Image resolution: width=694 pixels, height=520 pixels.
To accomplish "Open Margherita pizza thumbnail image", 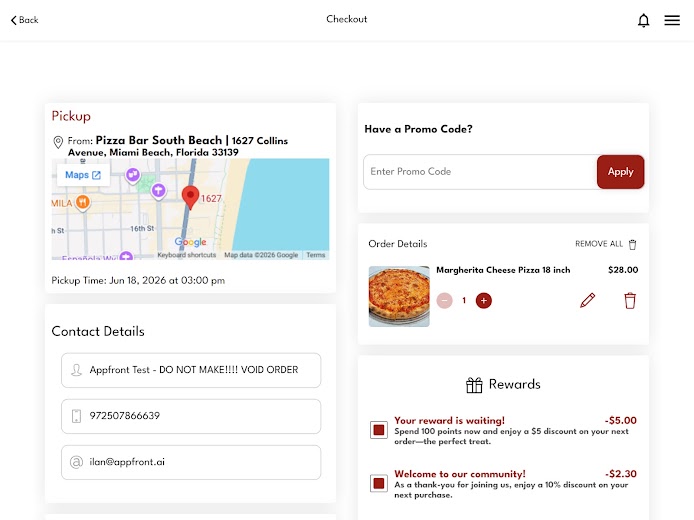I will coord(399,296).
